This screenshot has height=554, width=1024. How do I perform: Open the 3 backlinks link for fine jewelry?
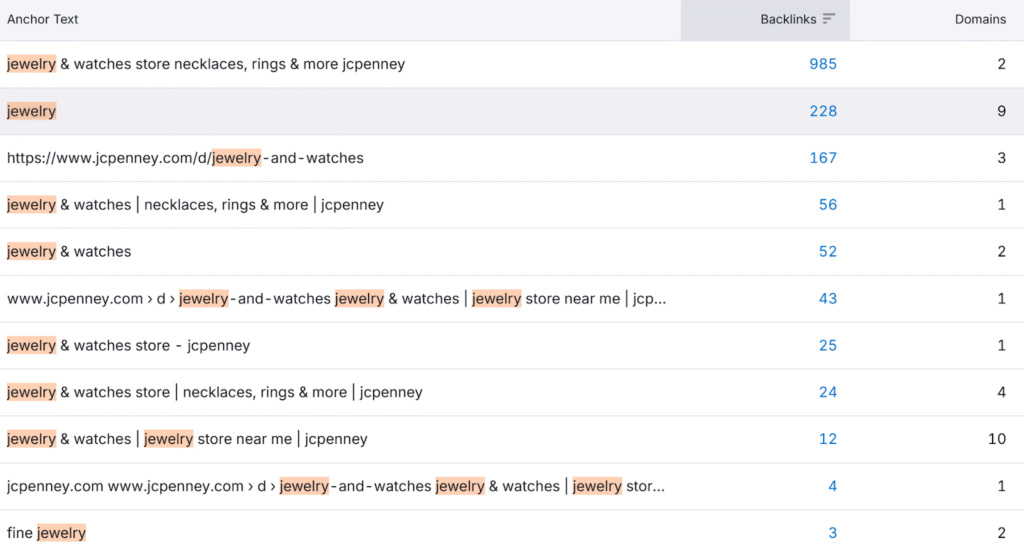coord(832,533)
